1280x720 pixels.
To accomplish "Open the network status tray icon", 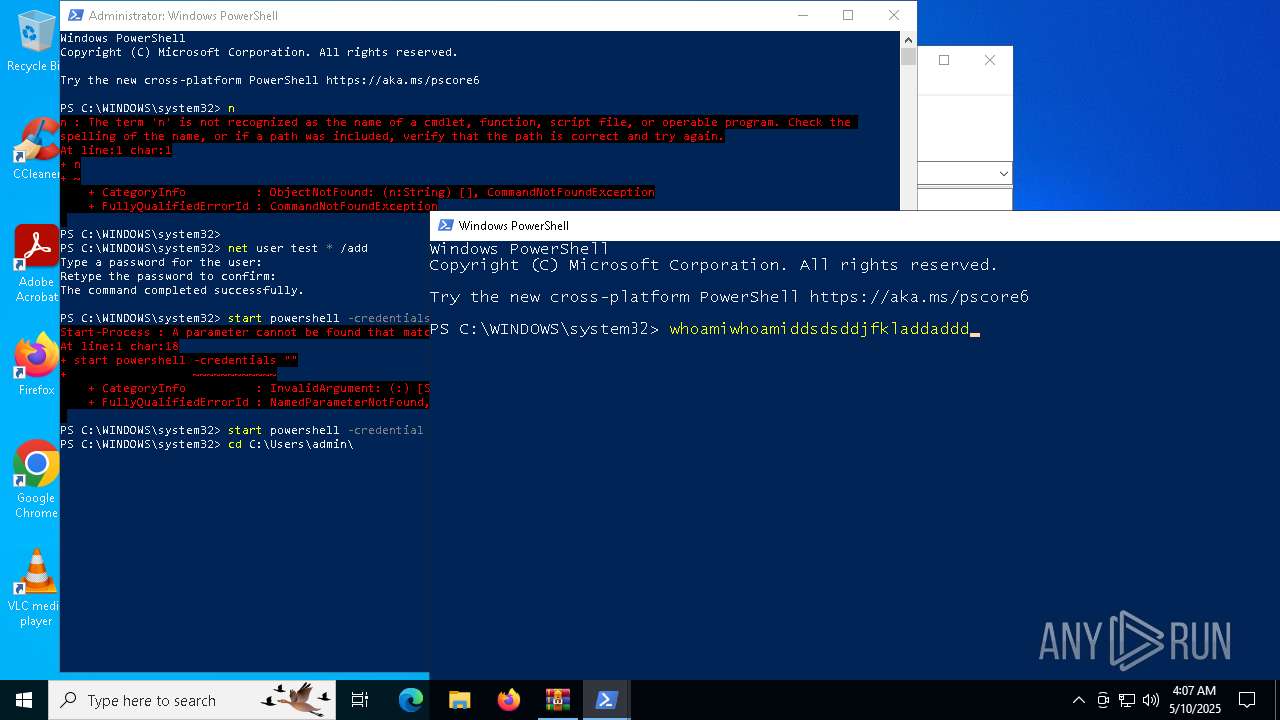I will pos(1127,700).
